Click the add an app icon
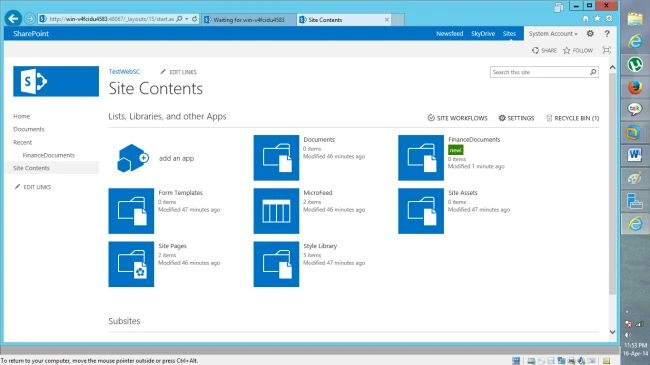 pos(132,158)
